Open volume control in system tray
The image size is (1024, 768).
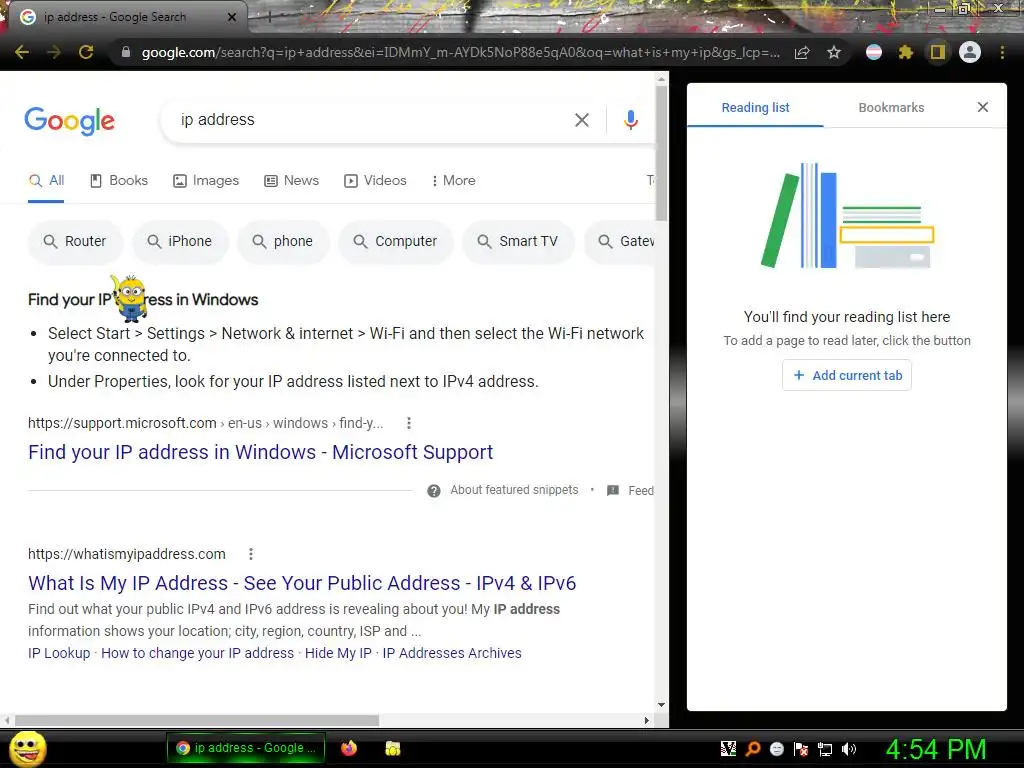point(849,749)
